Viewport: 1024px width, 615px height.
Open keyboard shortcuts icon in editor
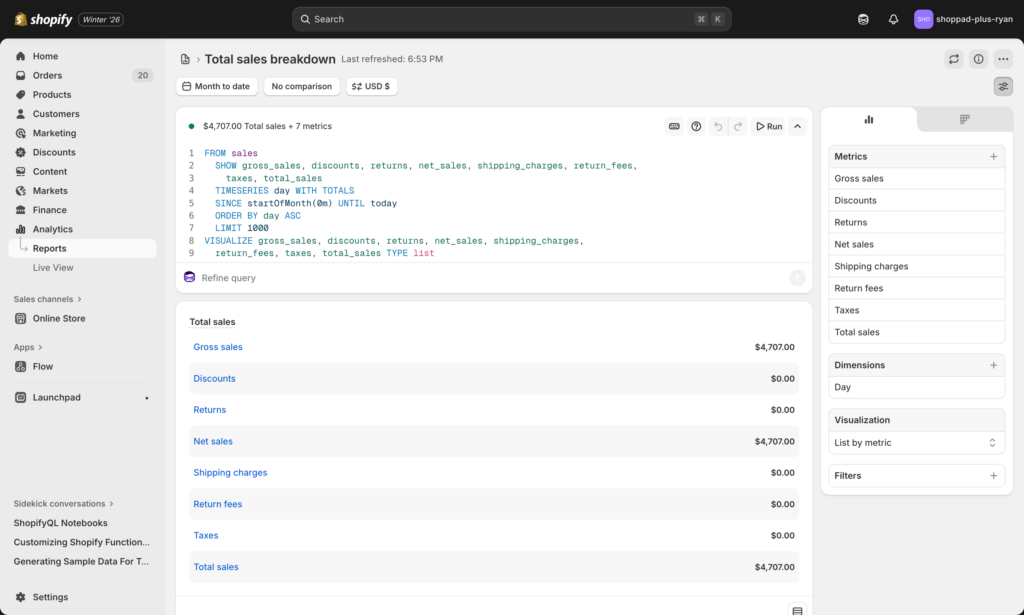[x=675, y=127]
